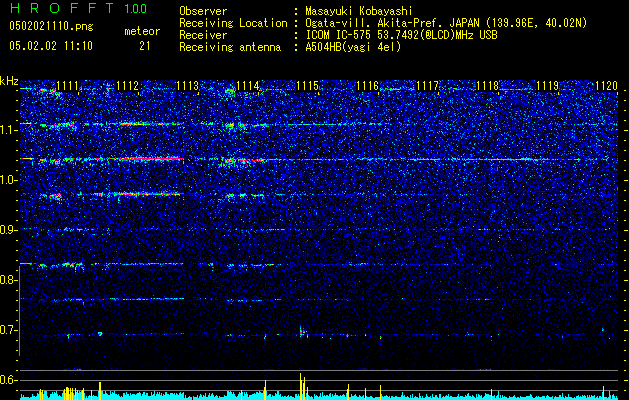This screenshot has height=400, width=629.
Task: Click the 0.9 kHz axis label
Action: (9, 230)
